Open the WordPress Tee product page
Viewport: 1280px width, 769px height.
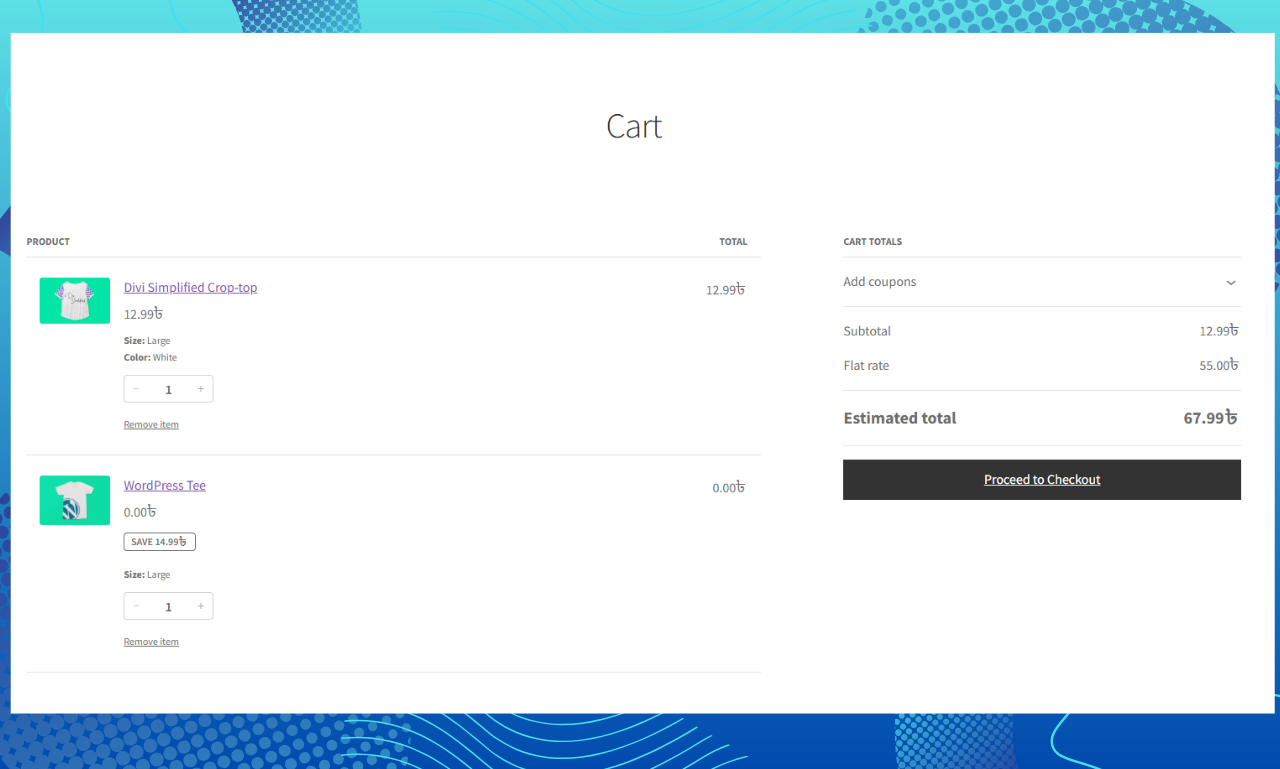(164, 485)
